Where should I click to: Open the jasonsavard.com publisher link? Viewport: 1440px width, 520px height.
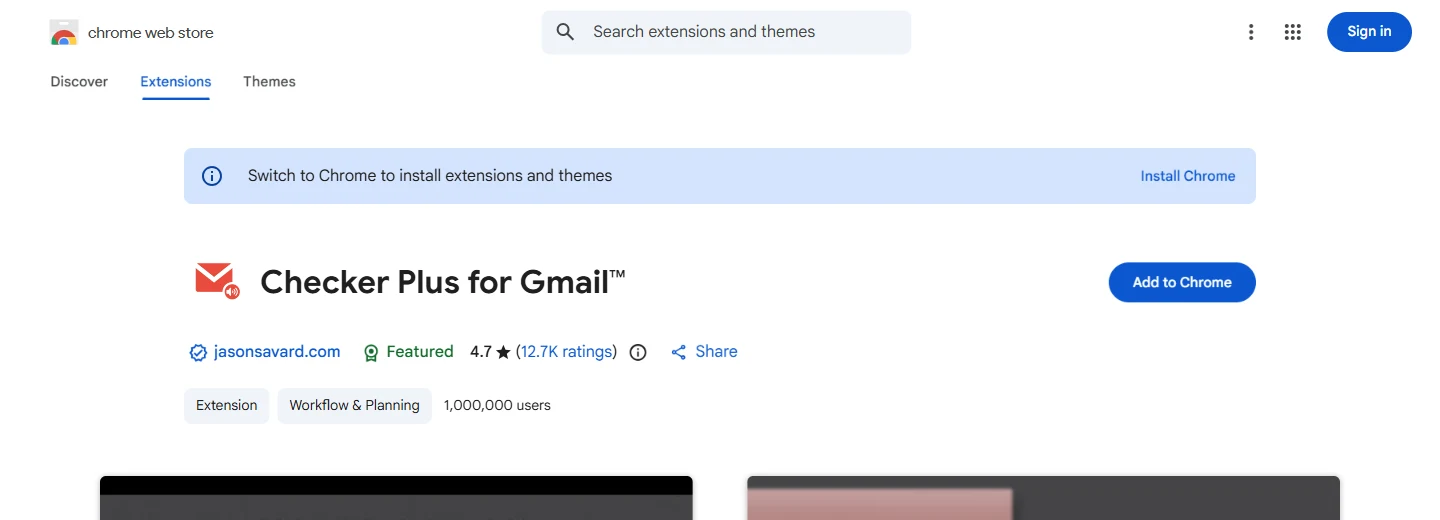(277, 352)
